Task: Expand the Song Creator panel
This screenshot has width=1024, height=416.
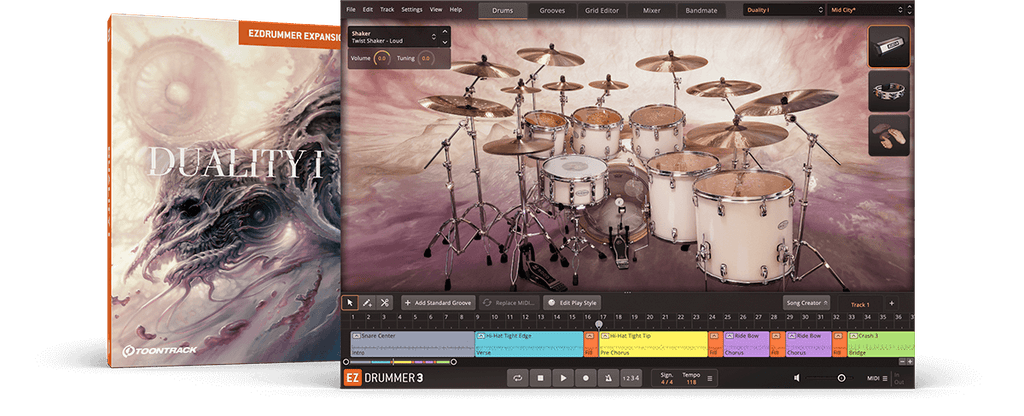Action: tap(807, 303)
